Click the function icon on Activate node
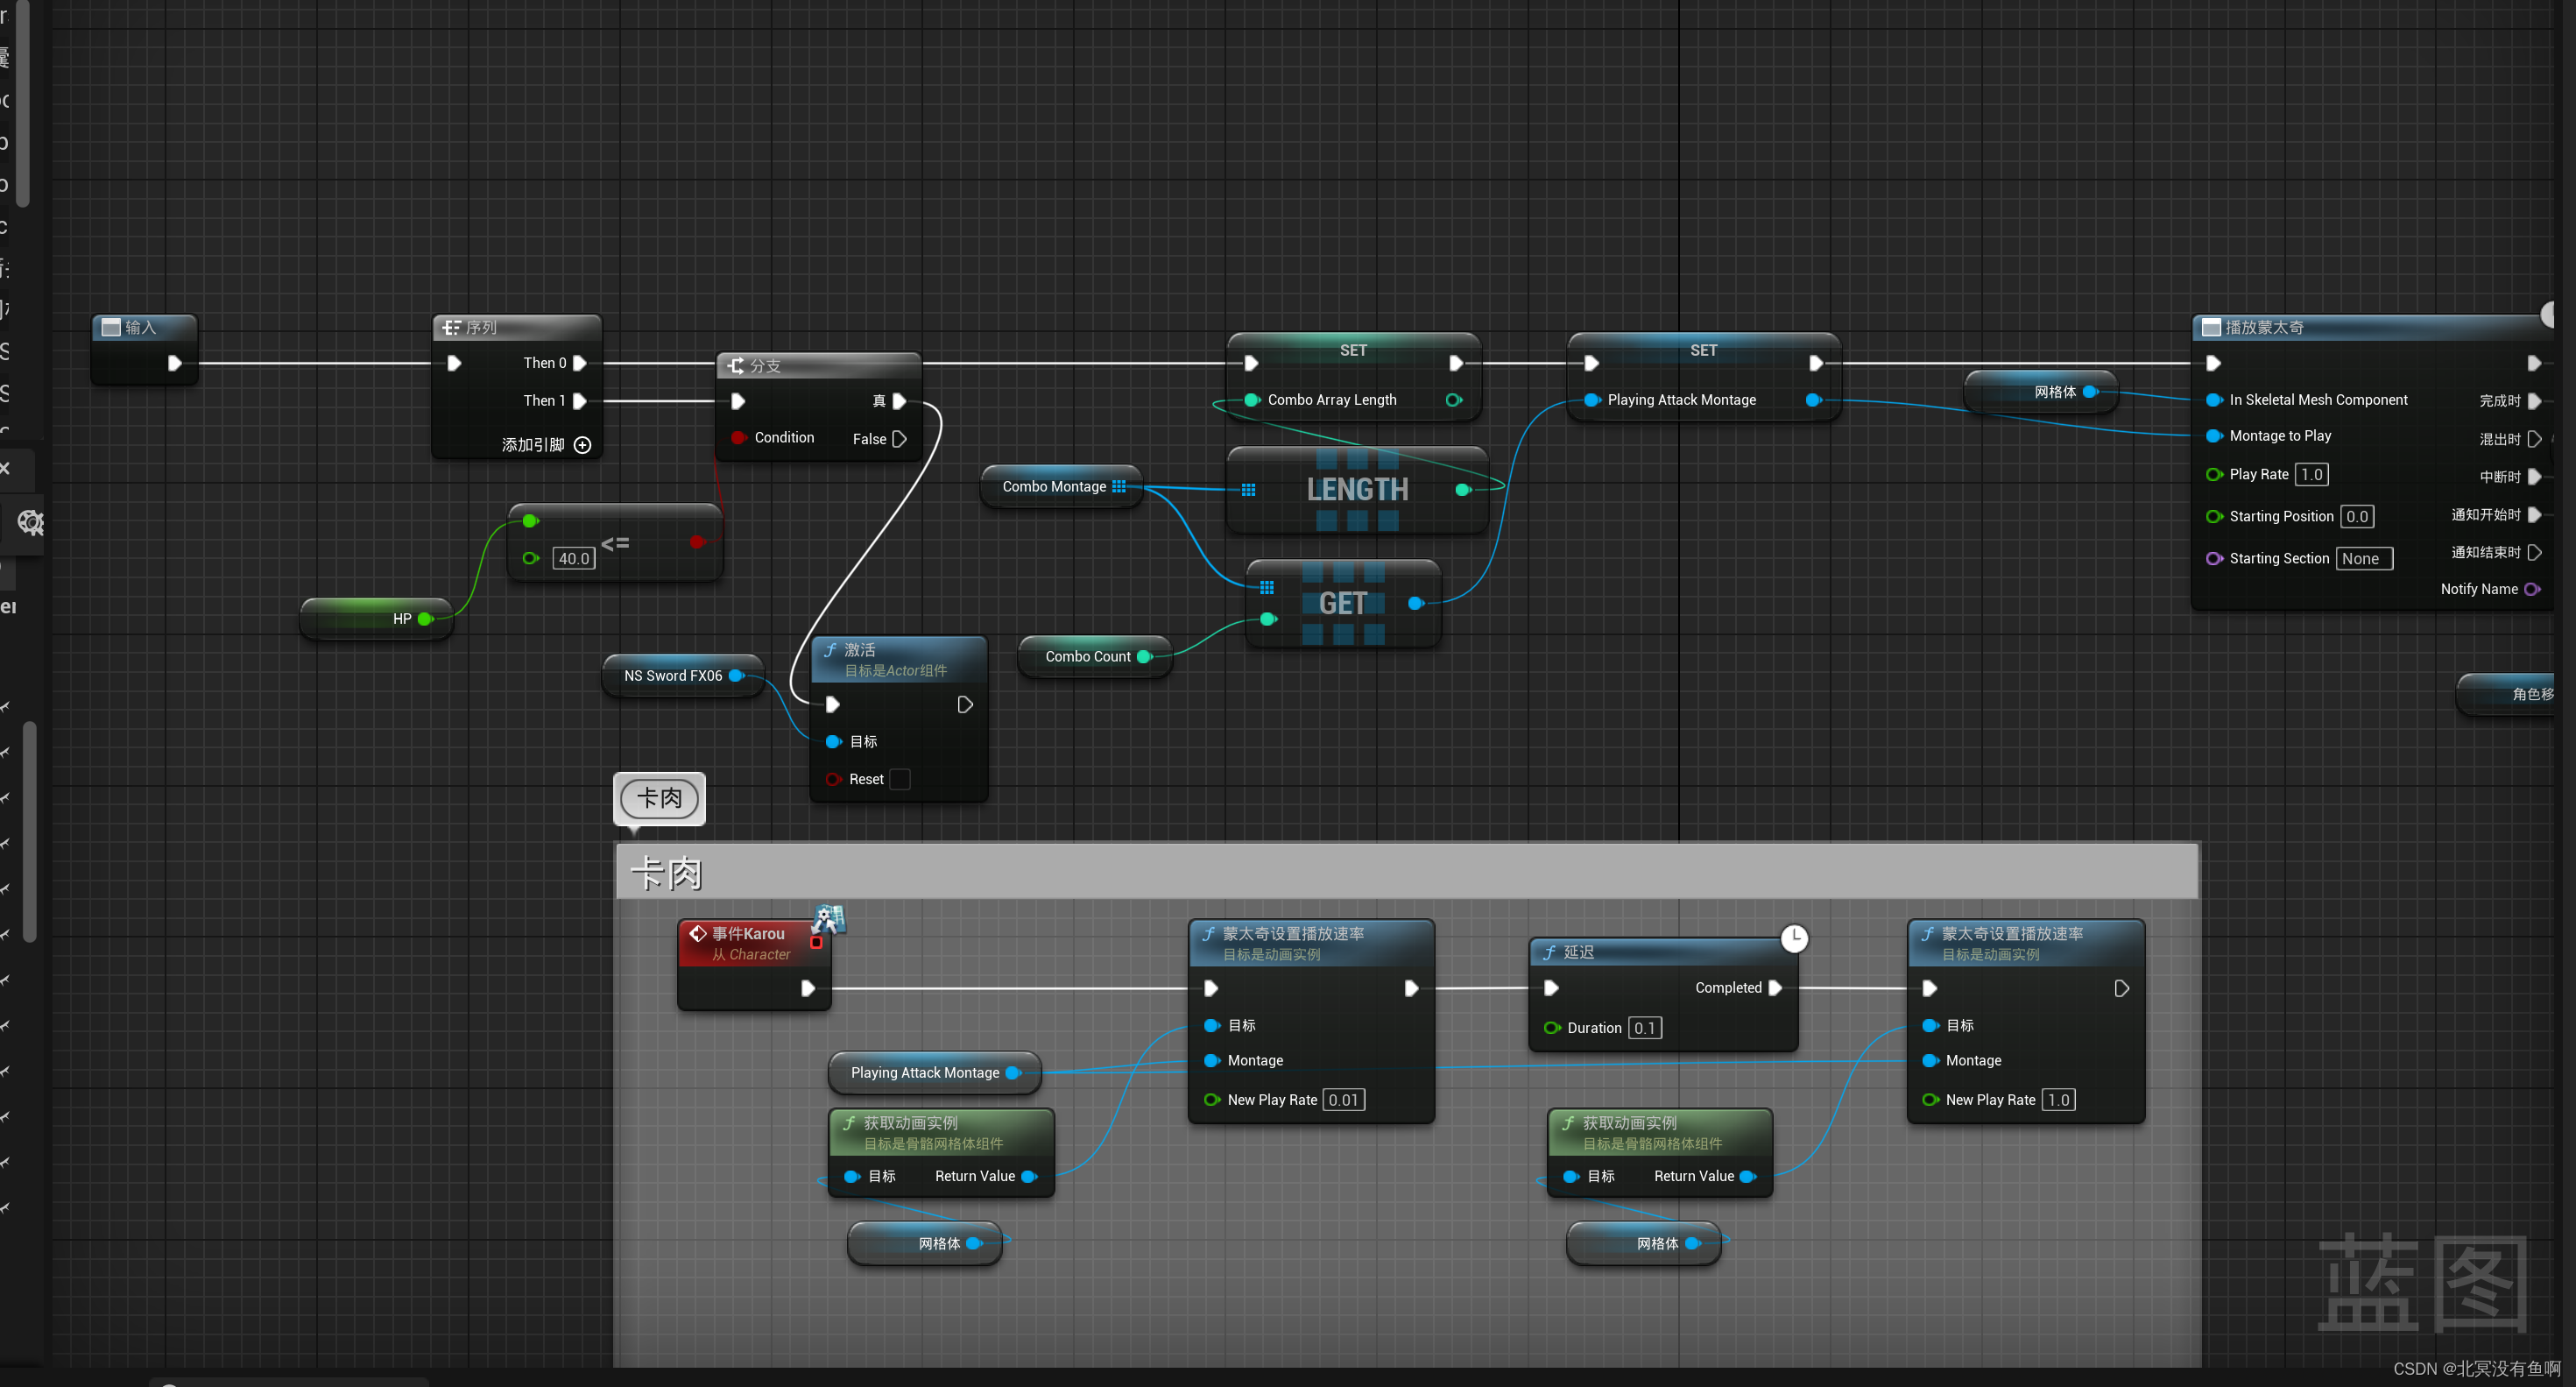The width and height of the screenshot is (2576, 1387). (830, 650)
